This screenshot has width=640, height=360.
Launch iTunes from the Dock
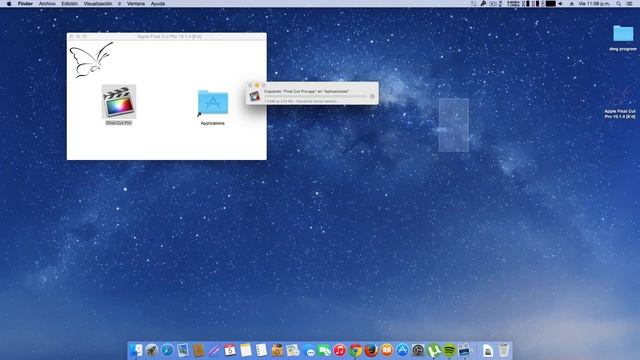340,350
